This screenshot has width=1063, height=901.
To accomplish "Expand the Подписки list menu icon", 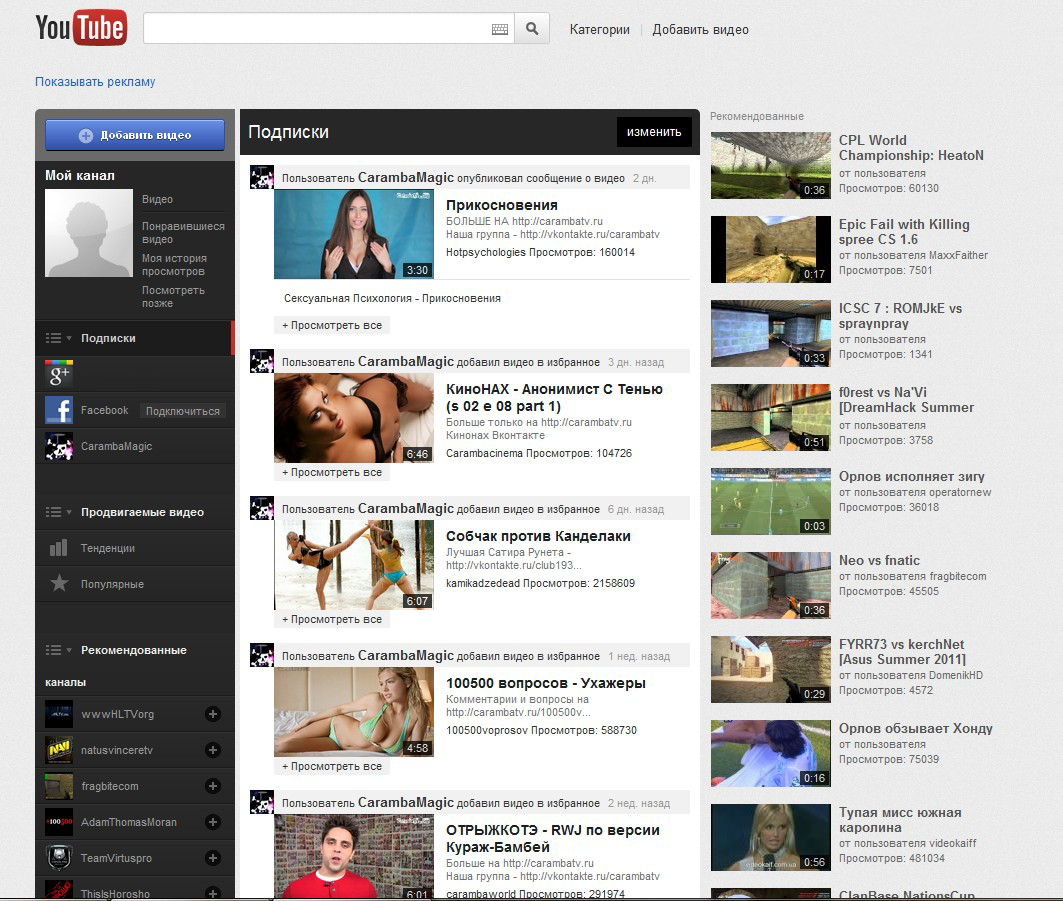I will tap(58, 338).
